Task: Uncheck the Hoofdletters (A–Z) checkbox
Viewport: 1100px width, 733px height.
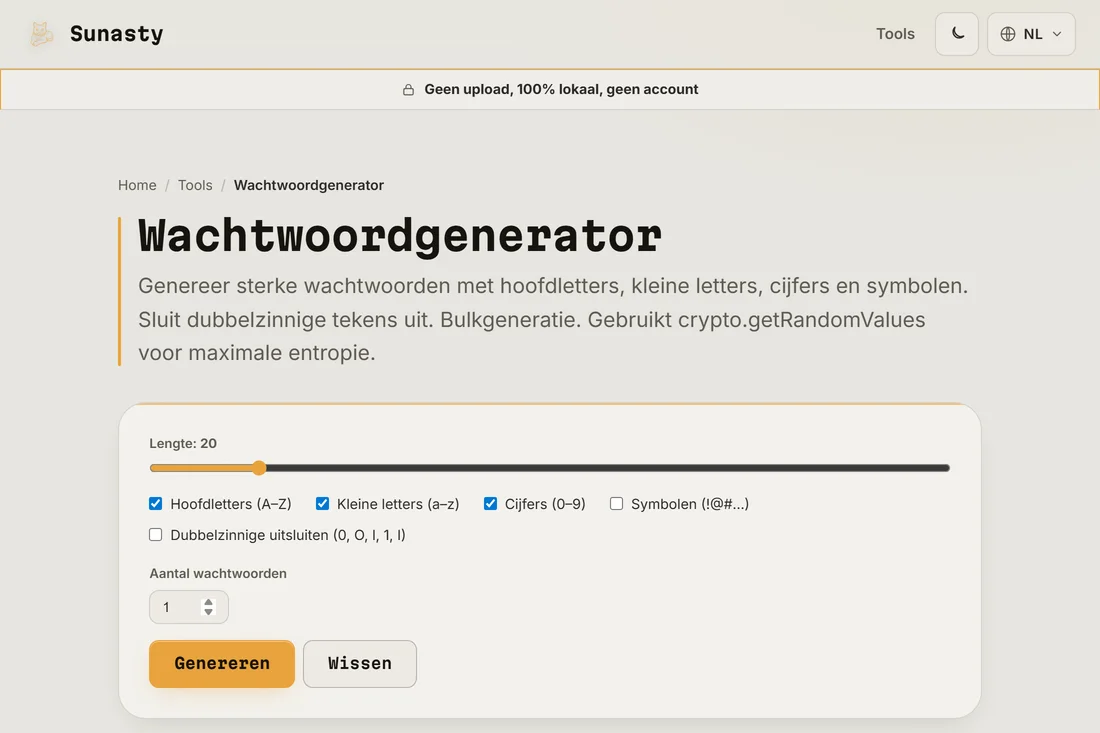Action: pos(156,504)
